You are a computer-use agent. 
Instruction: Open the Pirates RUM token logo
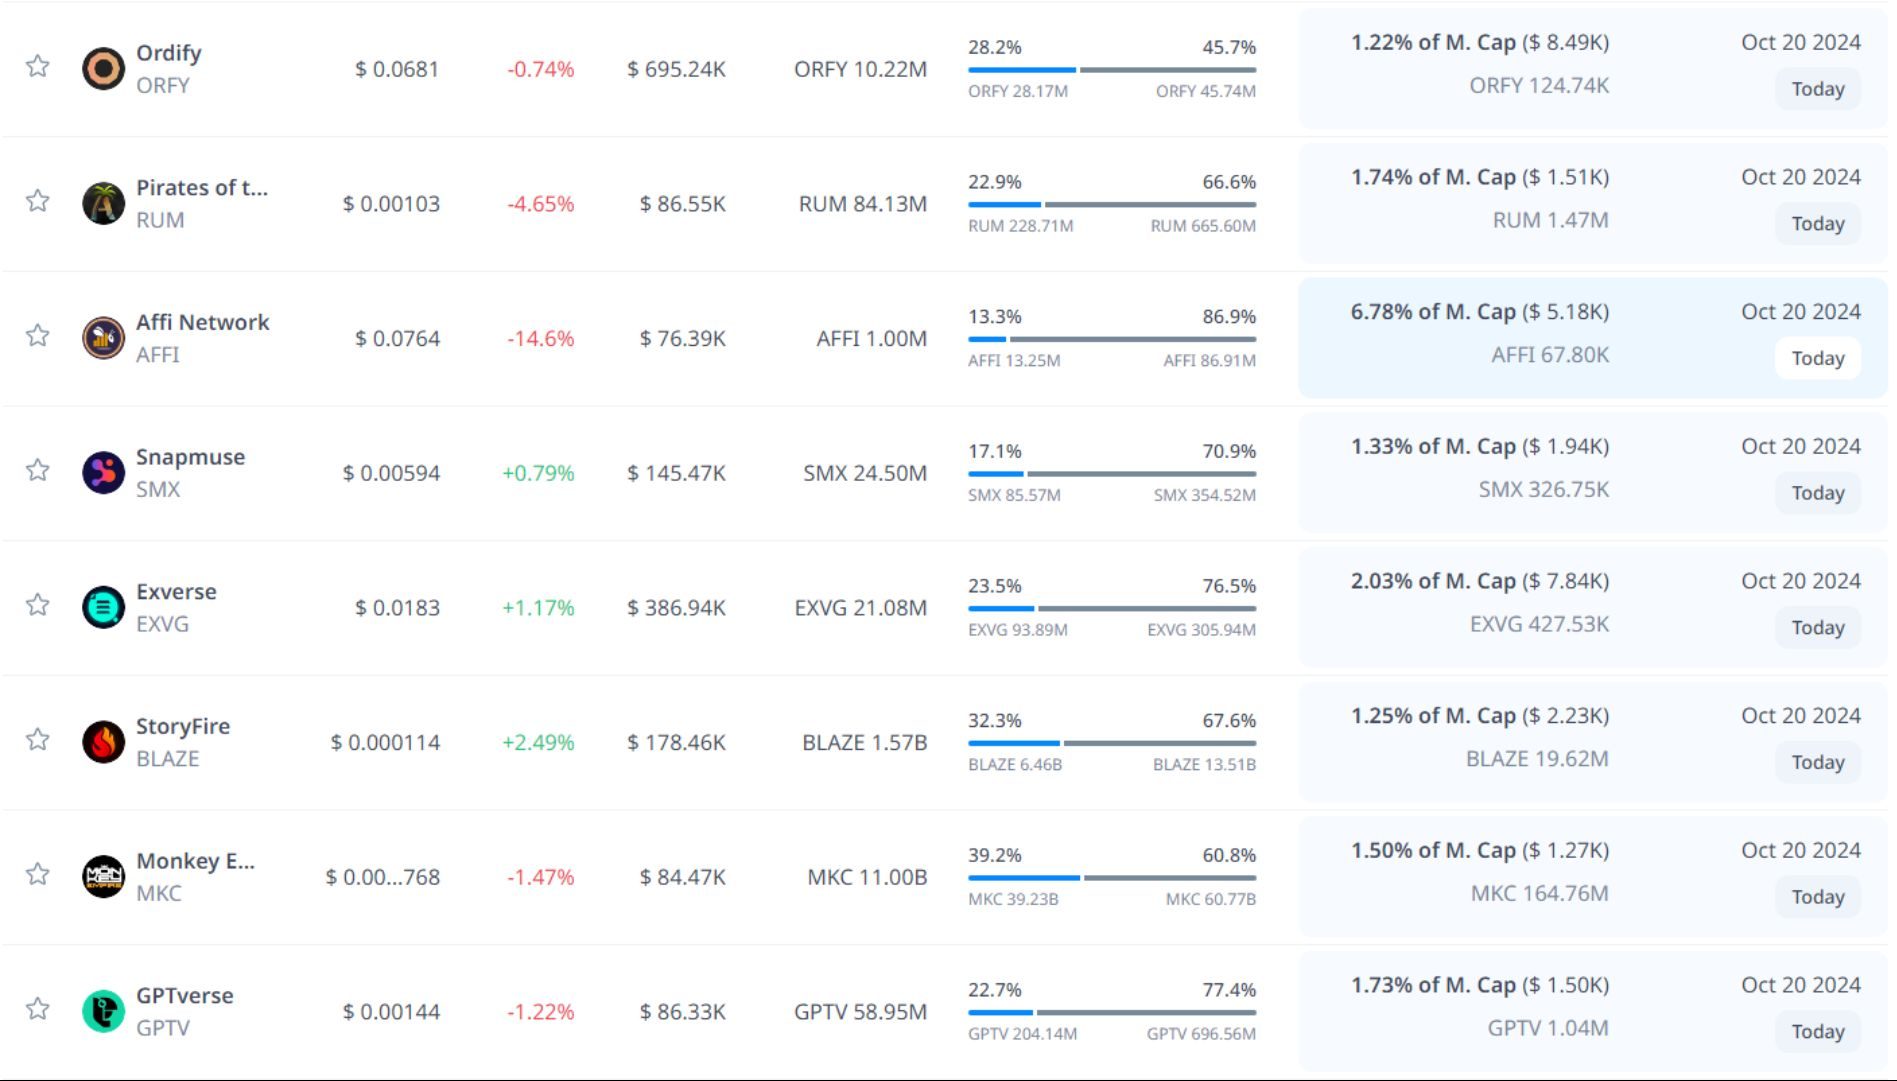point(103,204)
